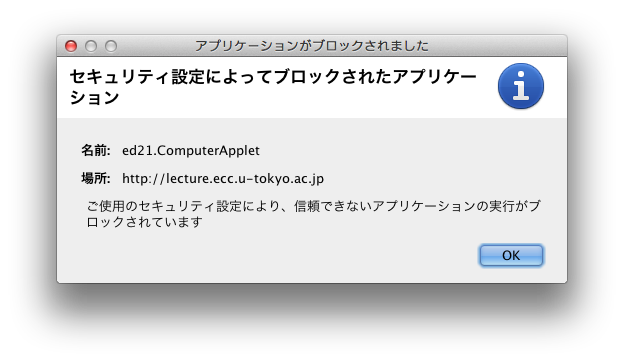This screenshot has width=624, height=362.
Task: Click the title bar between zoom button and title
Action: pyautogui.click(x=155, y=46)
